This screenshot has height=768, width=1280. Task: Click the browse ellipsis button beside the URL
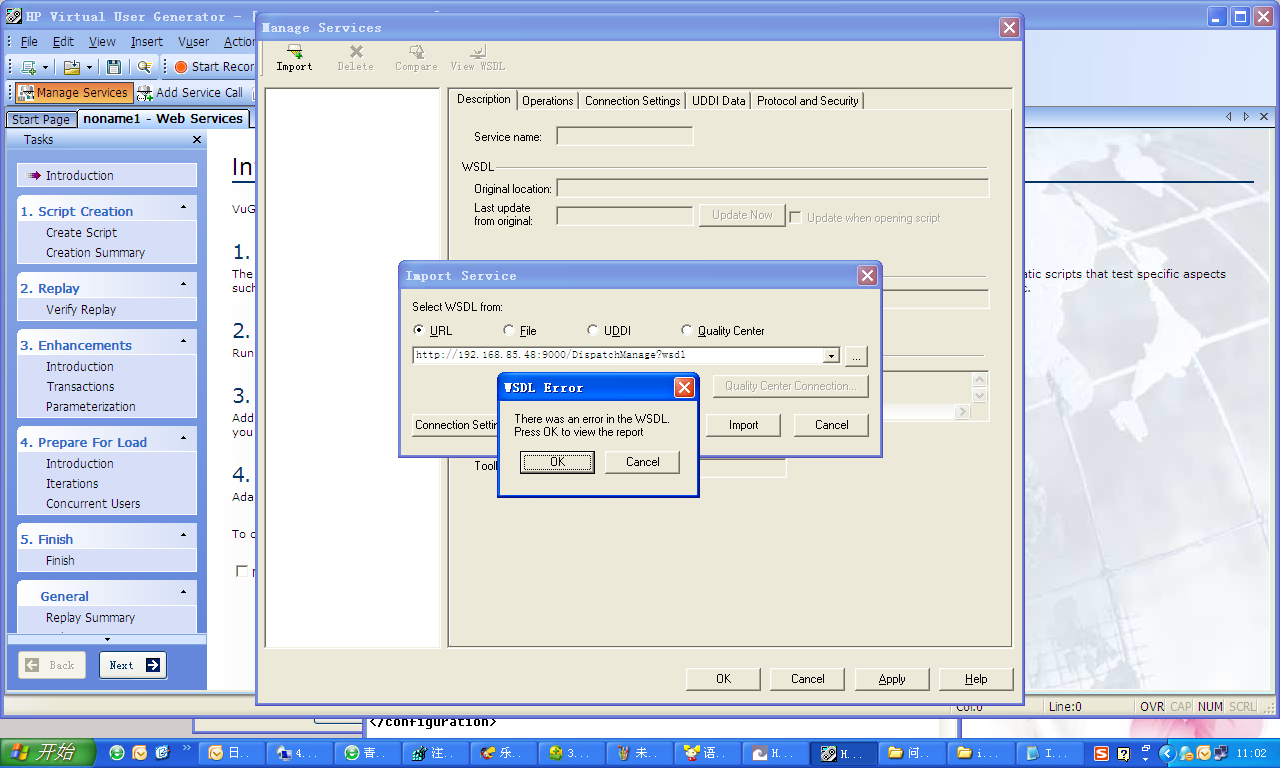[x=856, y=356]
